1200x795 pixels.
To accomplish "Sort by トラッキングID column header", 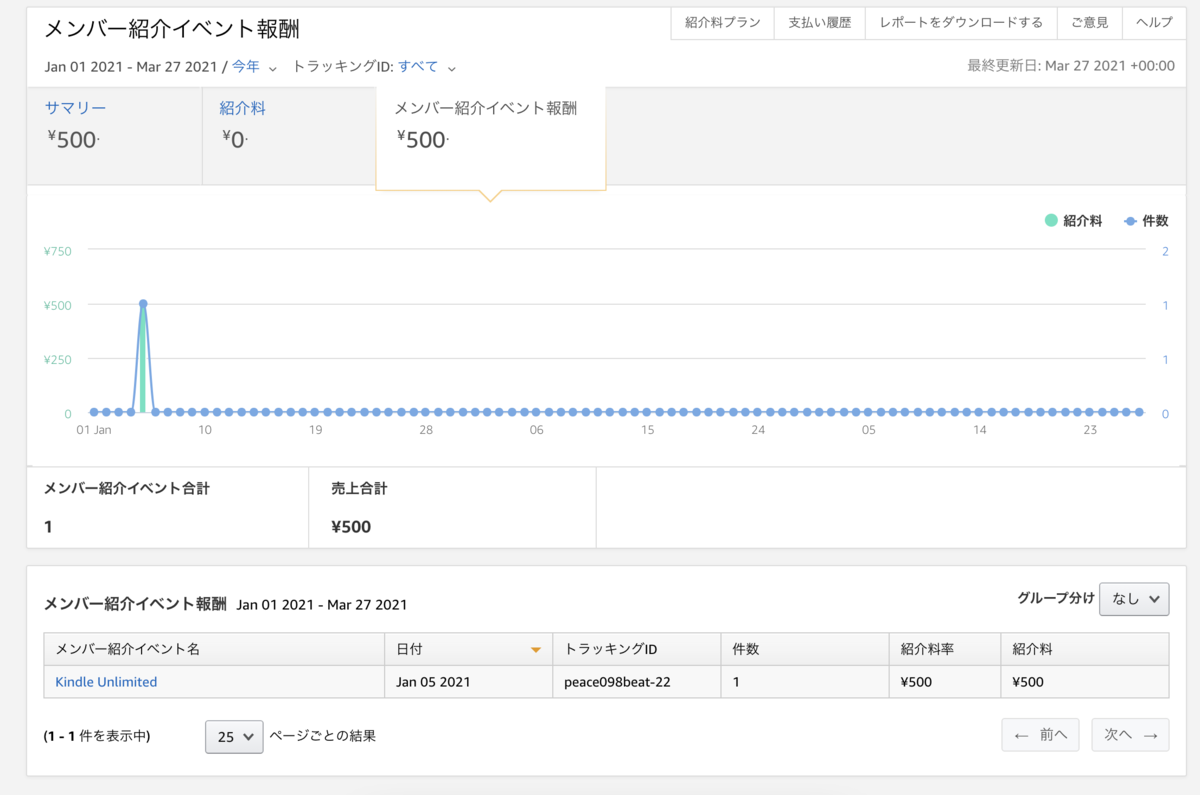I will click(636, 649).
